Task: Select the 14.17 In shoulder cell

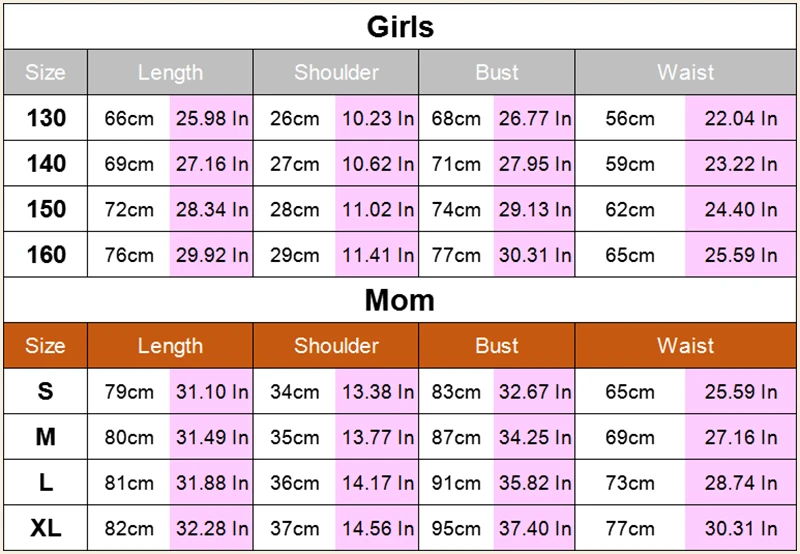Action: pyautogui.click(x=377, y=483)
